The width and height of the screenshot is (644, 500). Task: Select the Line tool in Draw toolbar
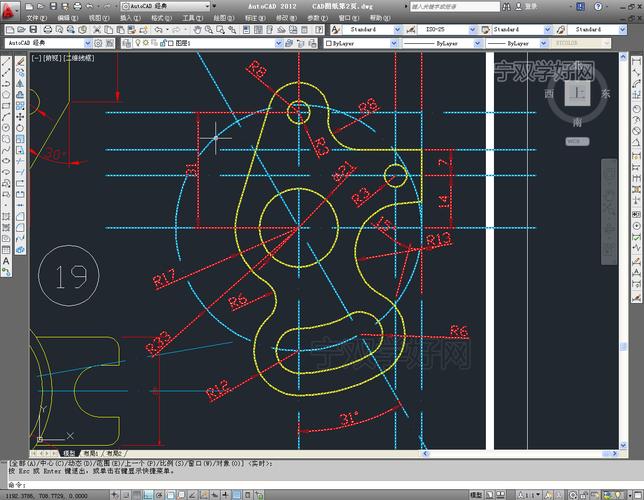pyautogui.click(x=7, y=61)
